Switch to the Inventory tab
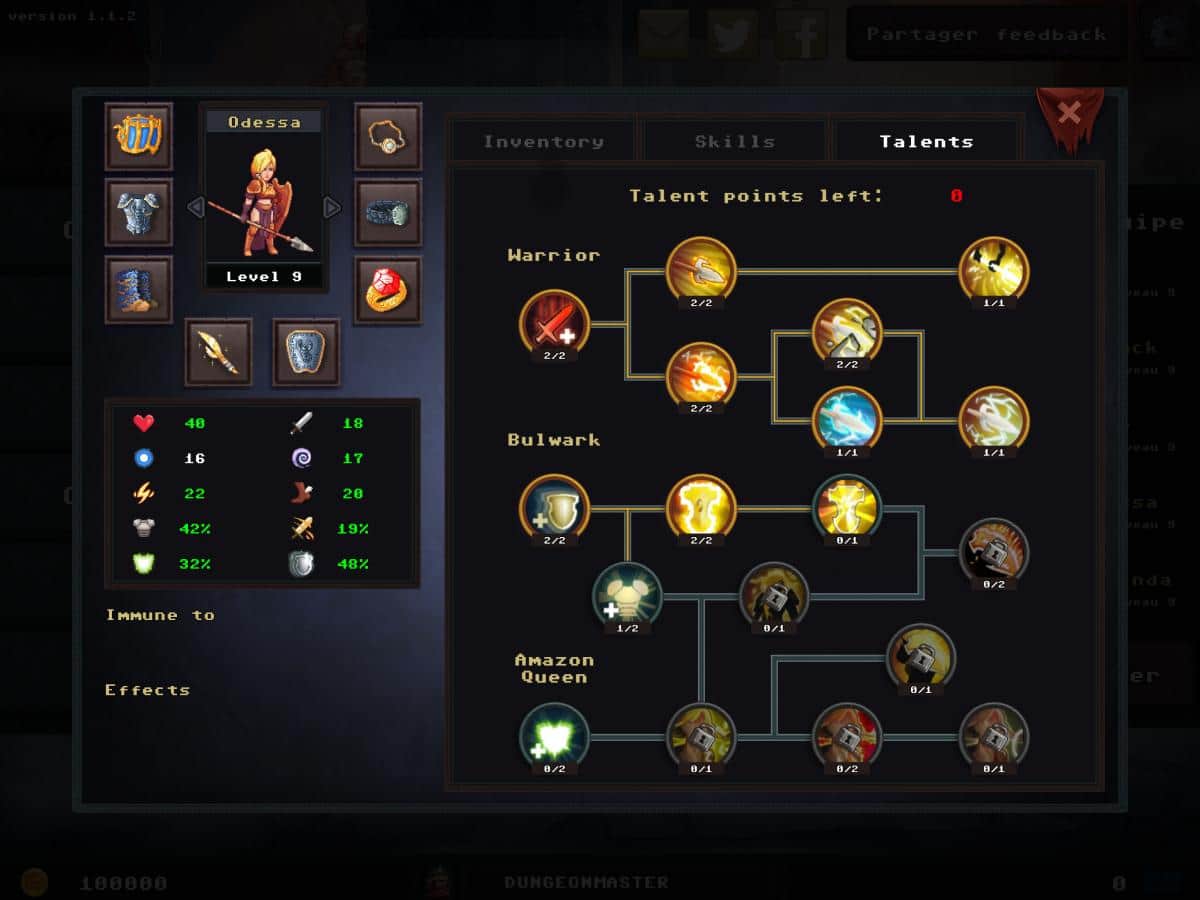Viewport: 1200px width, 900px height. [543, 141]
